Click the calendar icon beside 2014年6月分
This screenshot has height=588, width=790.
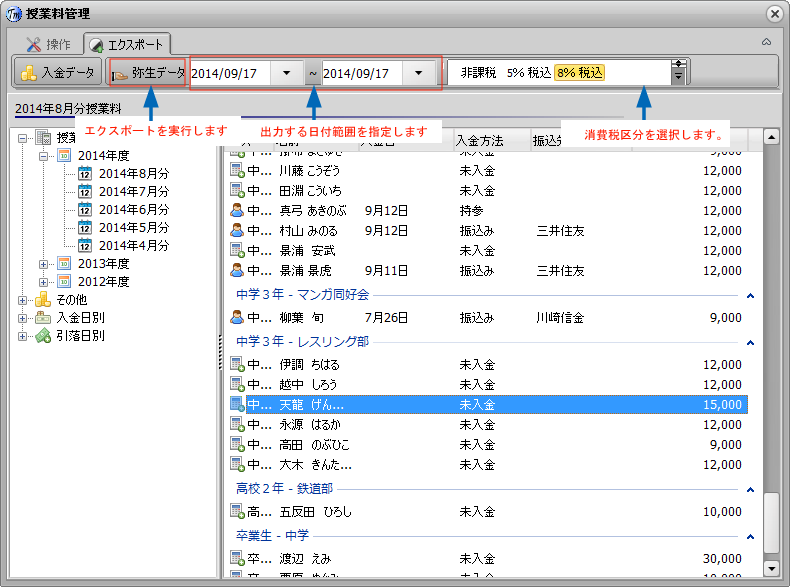click(x=85, y=210)
